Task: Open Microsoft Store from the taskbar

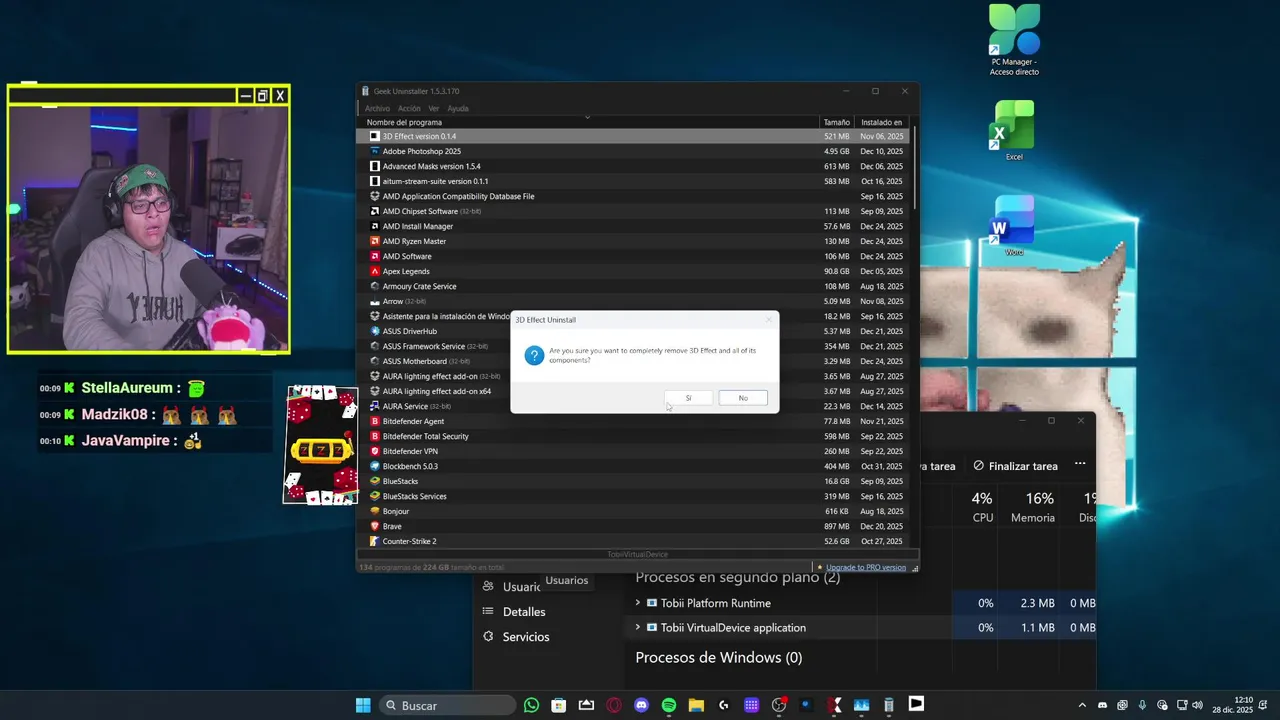Action: tap(559, 705)
